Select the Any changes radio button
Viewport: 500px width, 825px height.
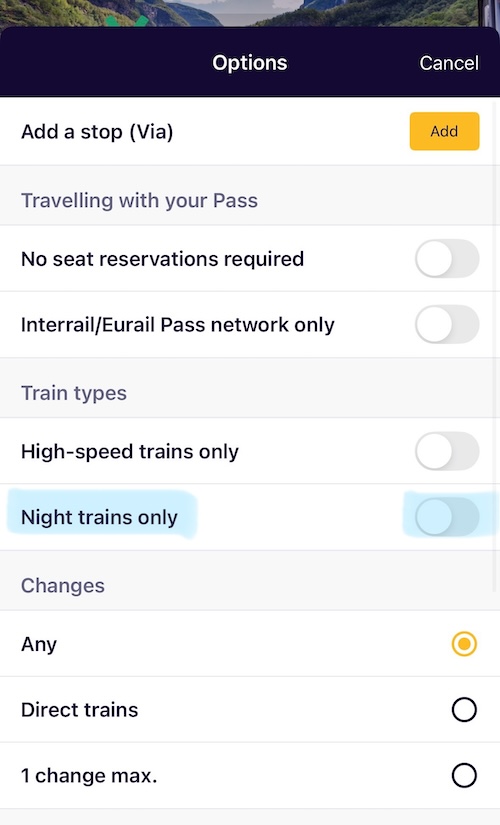tap(464, 644)
